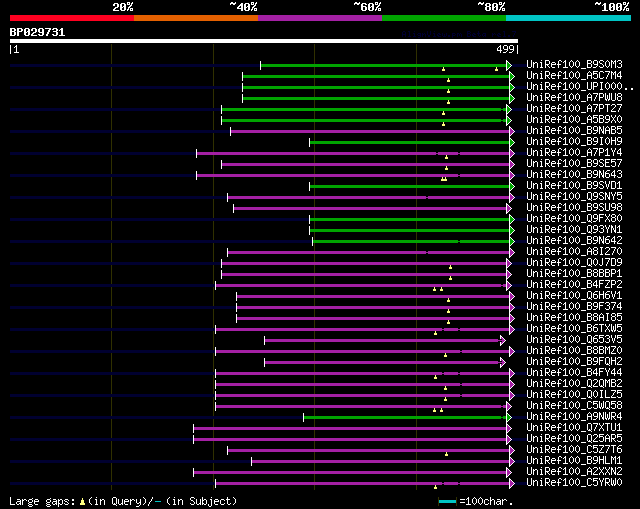Open the truncated UniRef100_UPI000.. hit
The image size is (640, 509).
click(x=580, y=86)
